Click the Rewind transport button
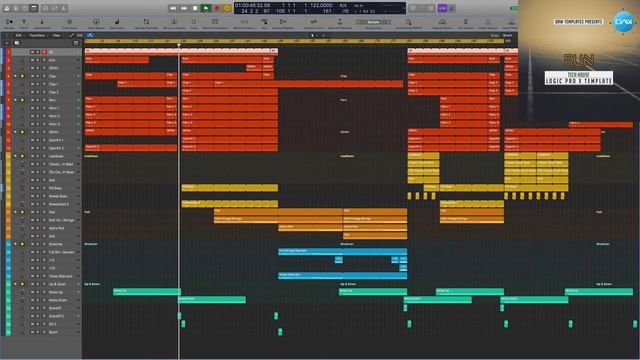 [x=173, y=8]
